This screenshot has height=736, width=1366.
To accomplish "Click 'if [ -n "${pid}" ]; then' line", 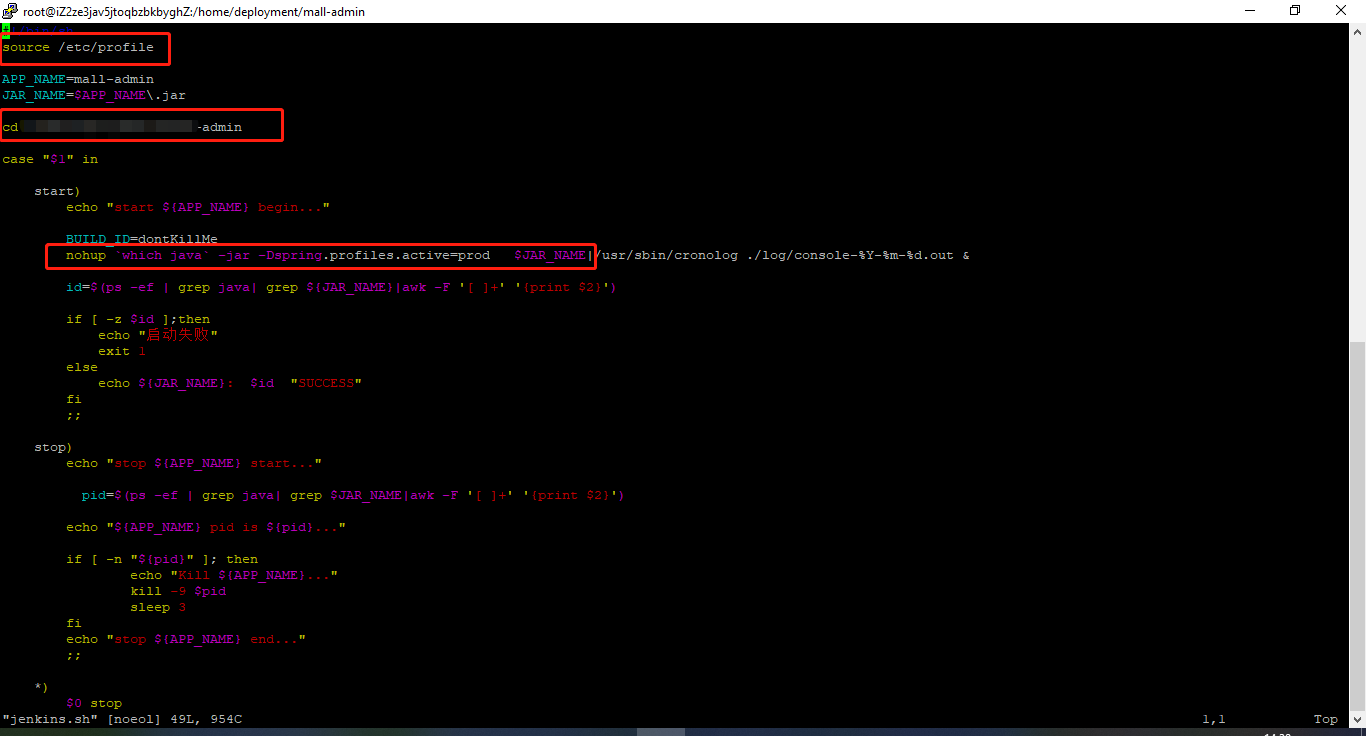I will click(162, 559).
